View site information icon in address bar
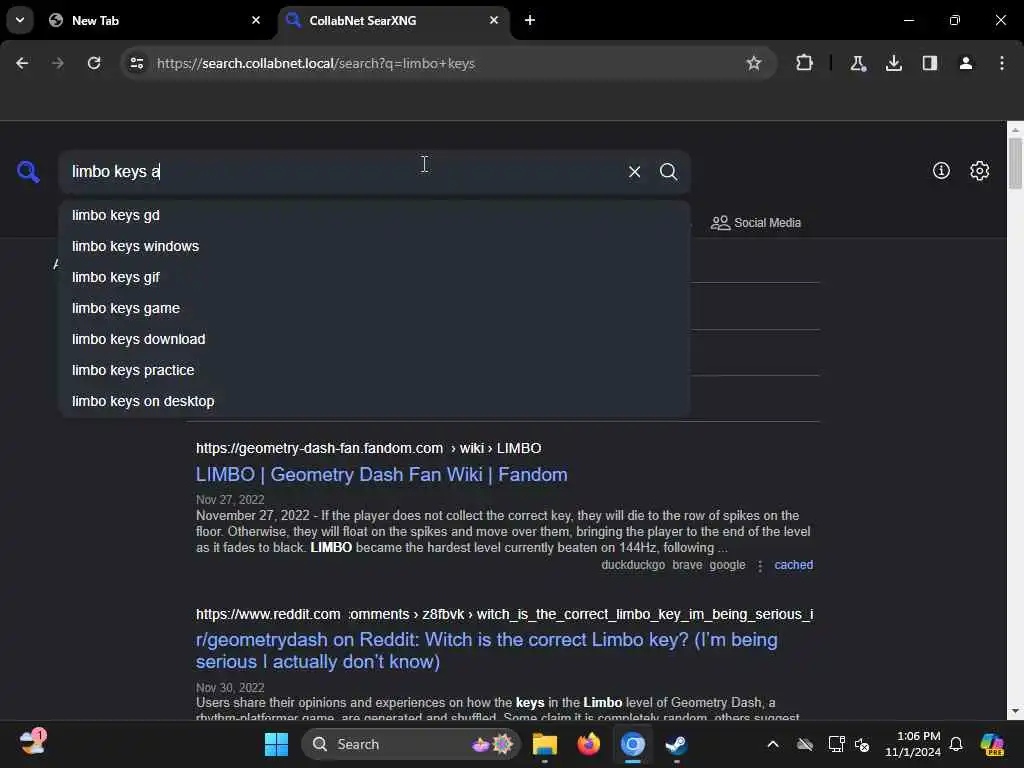The width and height of the screenshot is (1024, 768). [136, 63]
